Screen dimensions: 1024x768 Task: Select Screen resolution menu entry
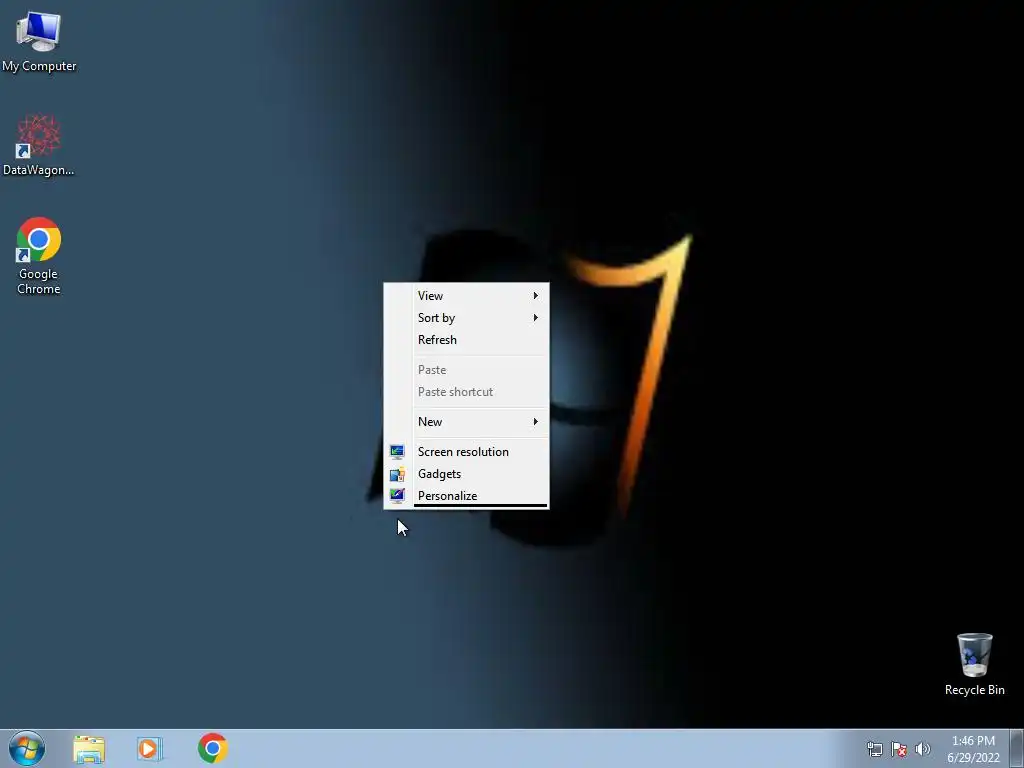[466, 452]
